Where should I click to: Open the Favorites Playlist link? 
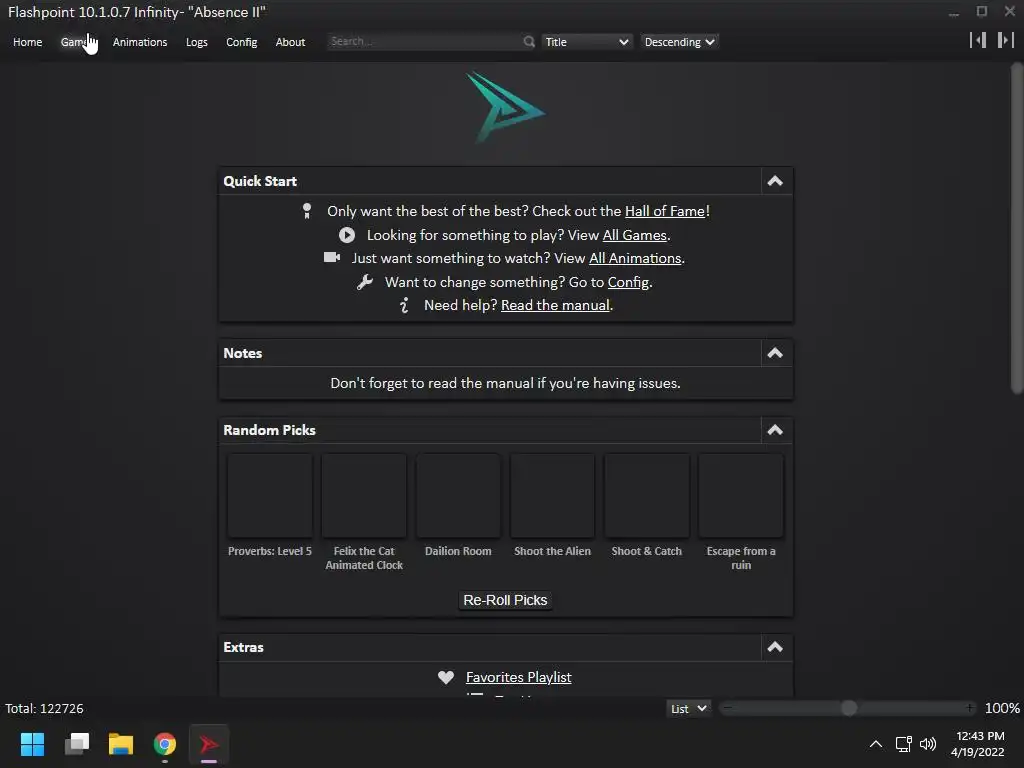(519, 677)
